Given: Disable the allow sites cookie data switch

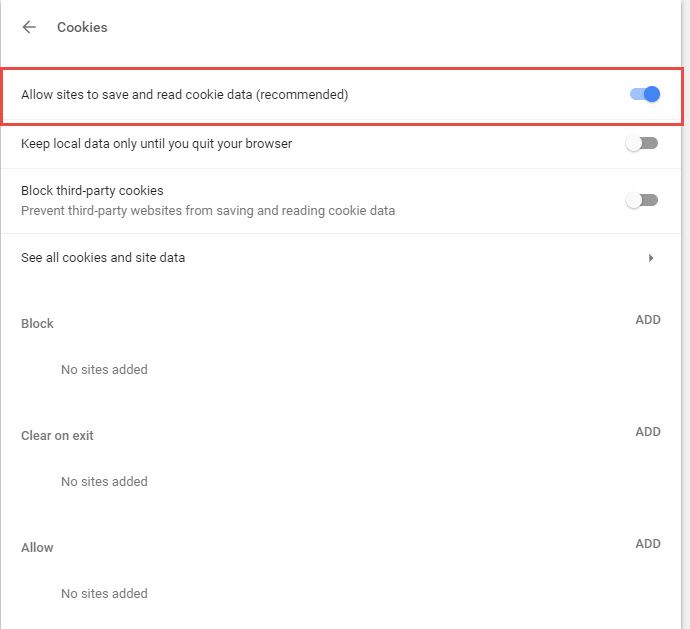Looking at the screenshot, I should point(645,94).
